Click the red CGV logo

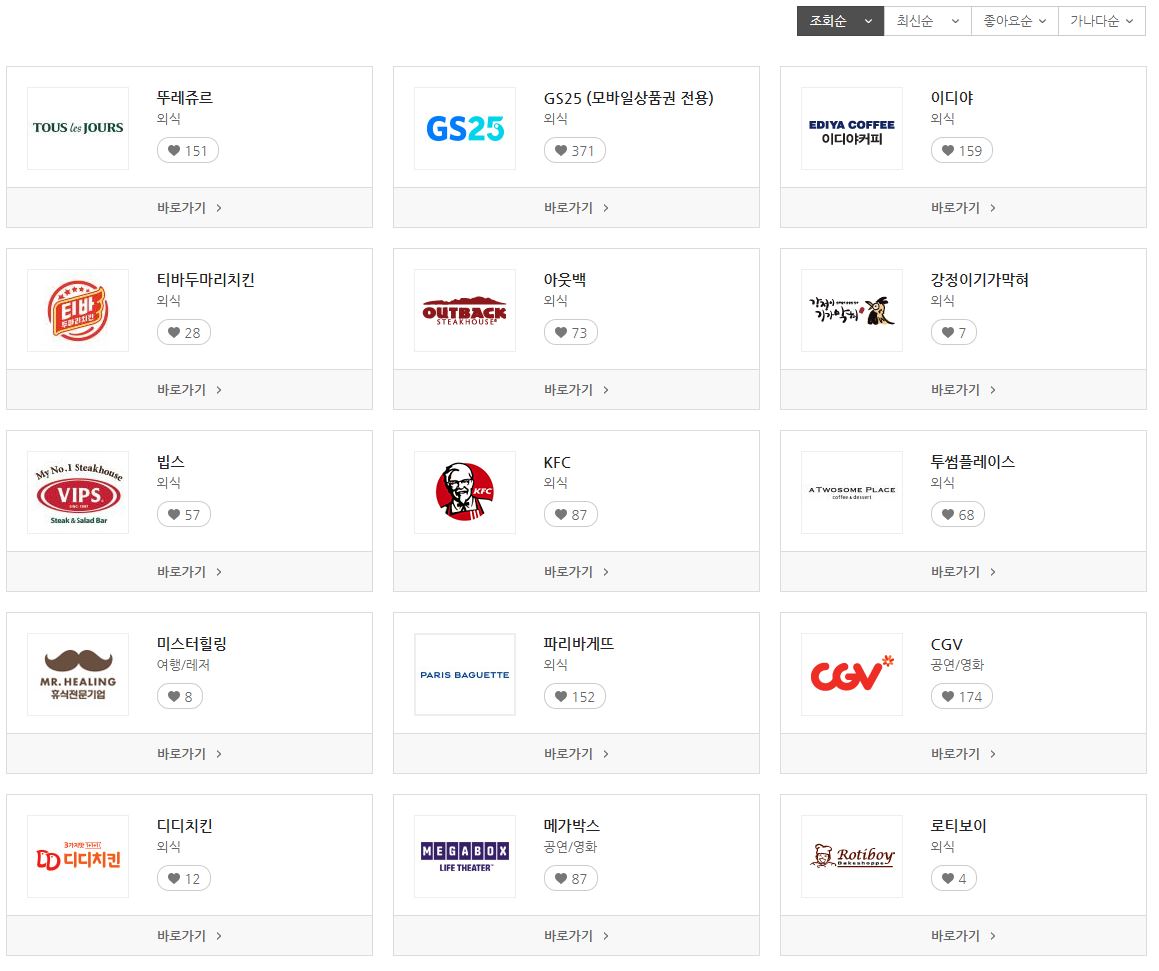tap(852, 674)
